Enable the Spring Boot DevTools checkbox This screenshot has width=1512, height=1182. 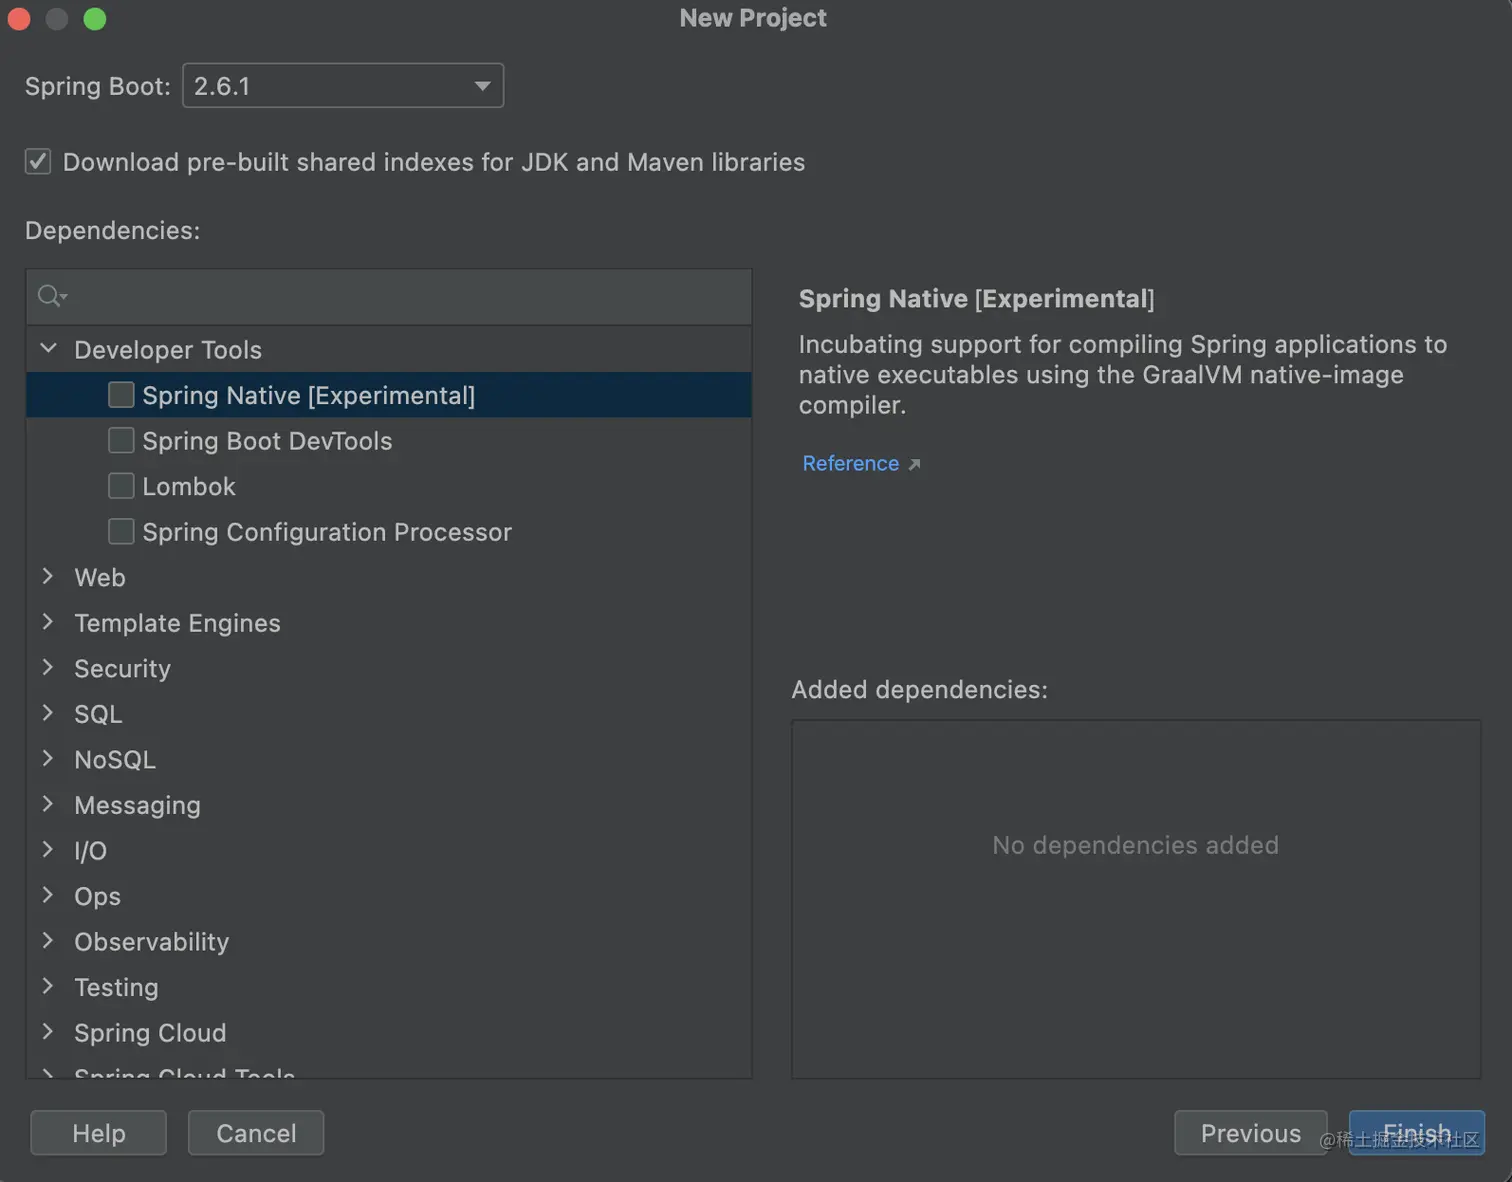[x=121, y=441]
